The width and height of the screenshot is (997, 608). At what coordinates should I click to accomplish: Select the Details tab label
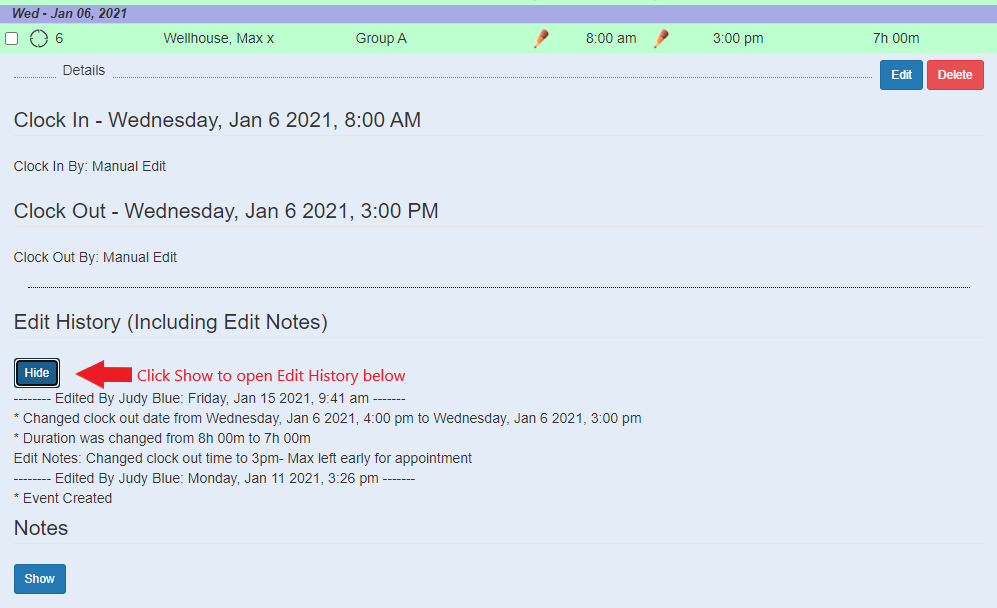(x=83, y=70)
